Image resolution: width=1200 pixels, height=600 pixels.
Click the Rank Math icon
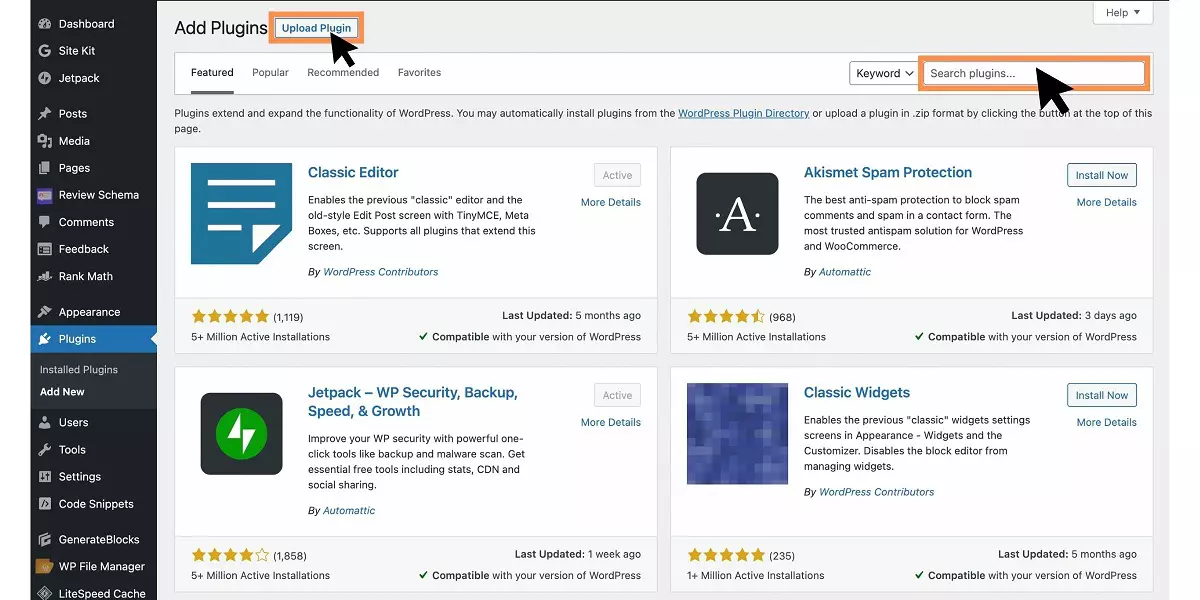point(44,276)
